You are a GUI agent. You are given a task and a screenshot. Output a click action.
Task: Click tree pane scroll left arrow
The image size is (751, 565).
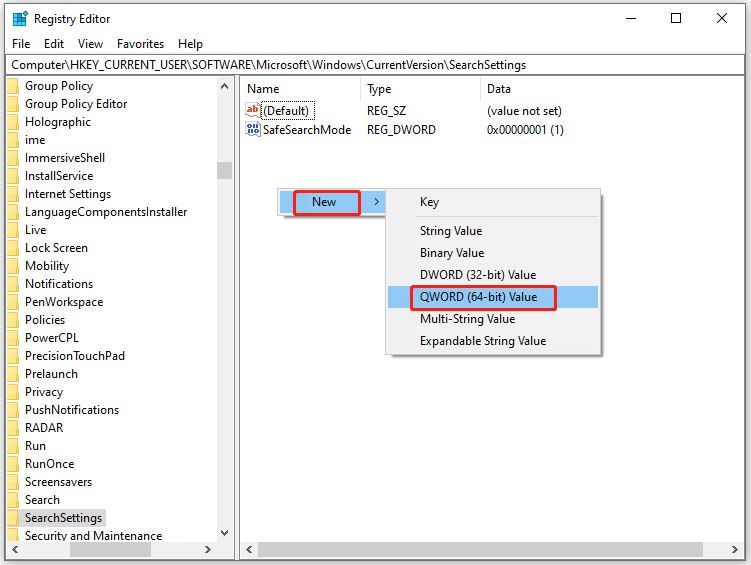[x=15, y=549]
